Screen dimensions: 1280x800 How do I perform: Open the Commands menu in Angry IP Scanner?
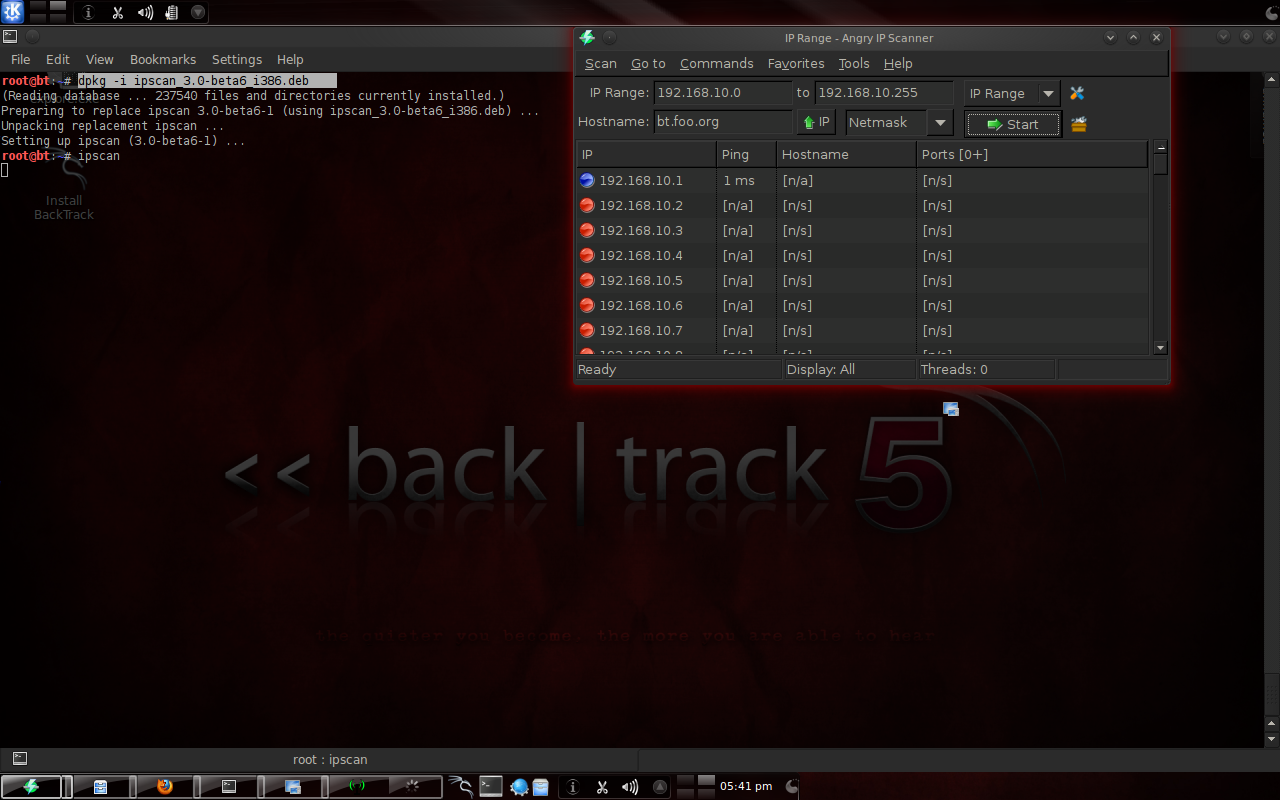click(x=716, y=63)
